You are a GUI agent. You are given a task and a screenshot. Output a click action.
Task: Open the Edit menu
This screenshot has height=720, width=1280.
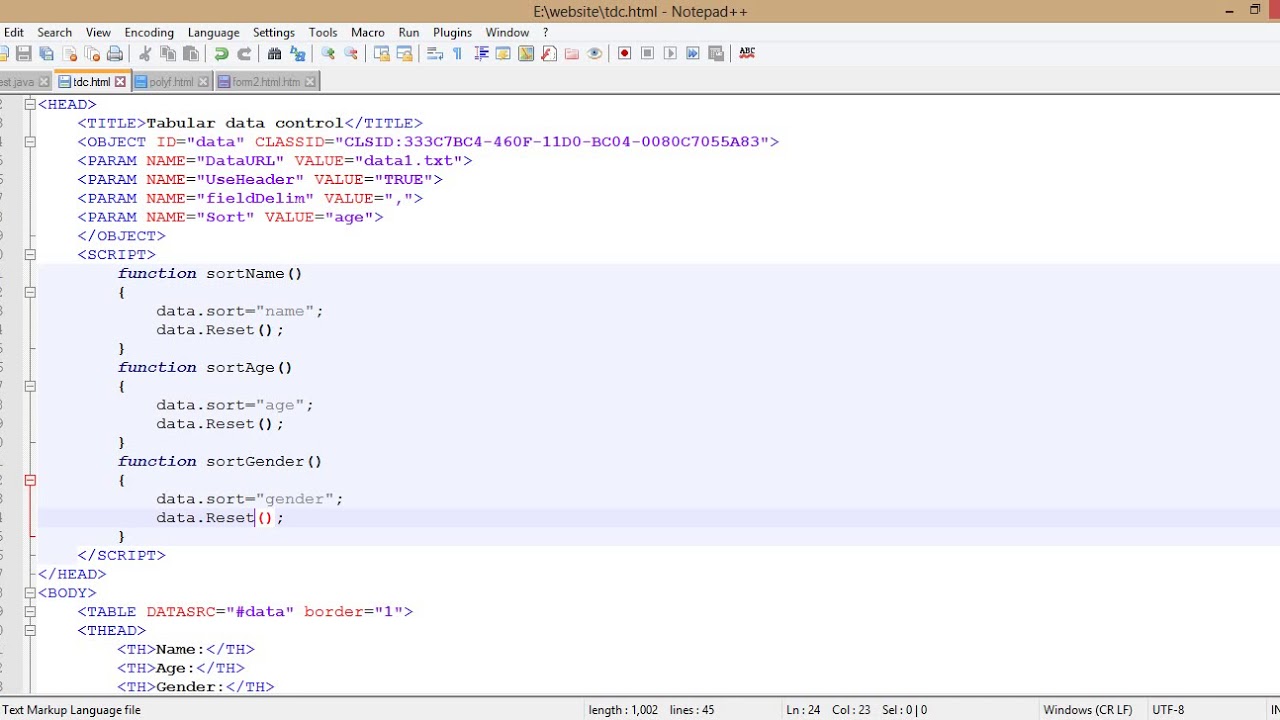13,32
